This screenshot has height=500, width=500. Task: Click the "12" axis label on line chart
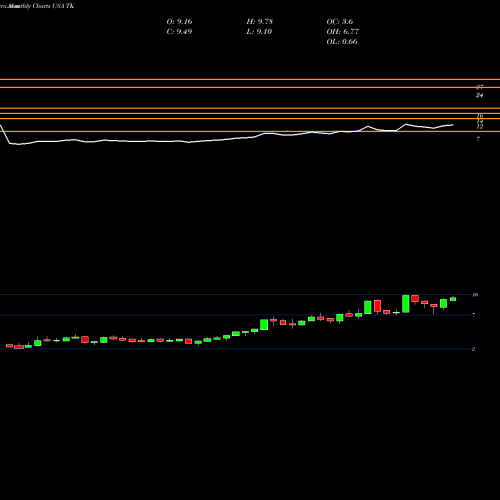(480, 127)
